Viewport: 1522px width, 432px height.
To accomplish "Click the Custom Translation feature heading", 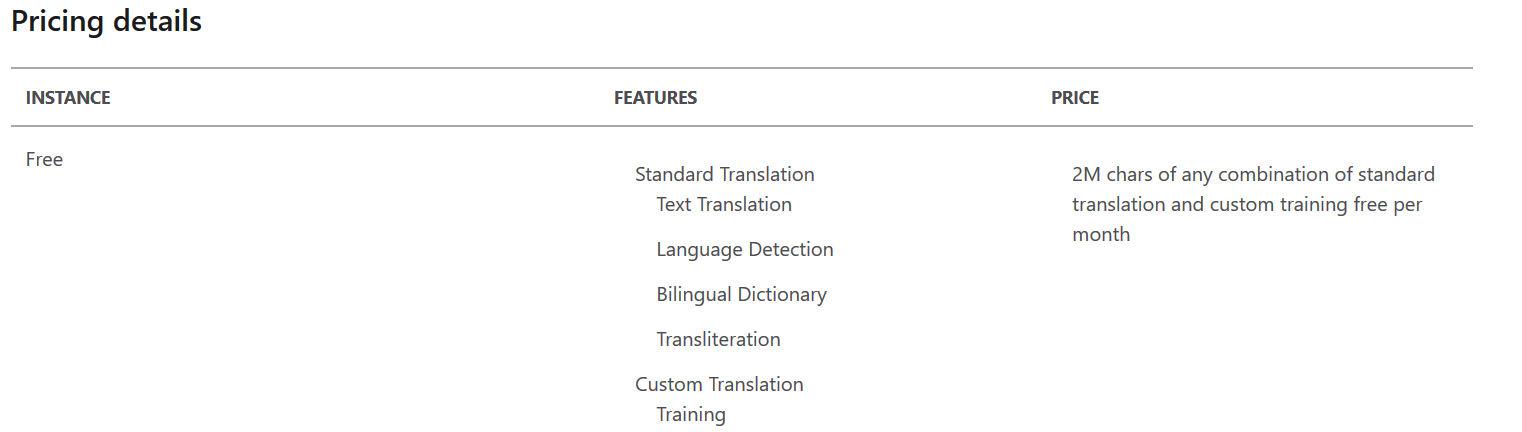I will coord(719,385).
